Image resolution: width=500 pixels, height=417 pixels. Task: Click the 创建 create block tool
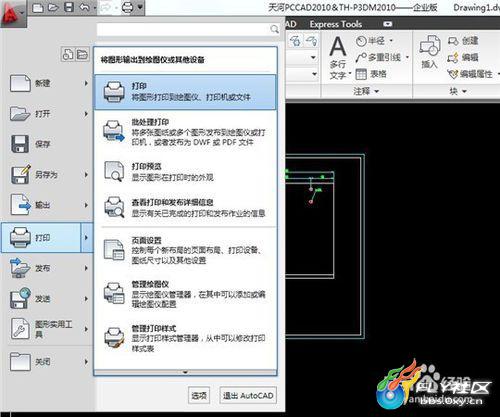(x=463, y=41)
